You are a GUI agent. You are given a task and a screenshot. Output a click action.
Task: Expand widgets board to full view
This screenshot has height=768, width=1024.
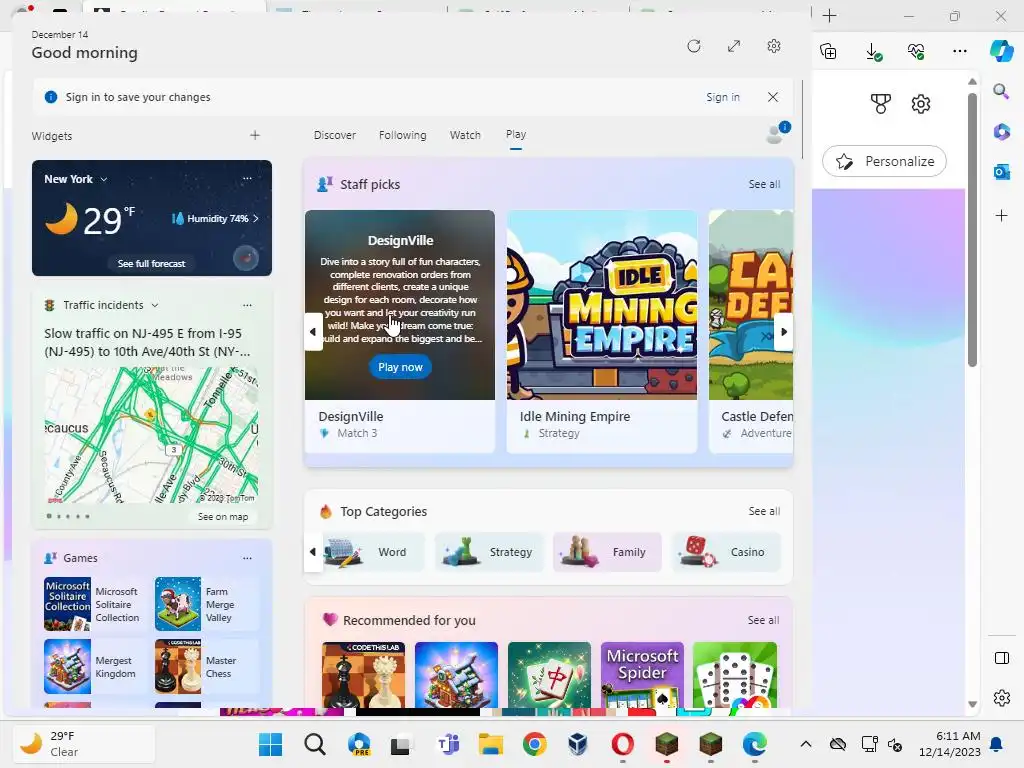(x=734, y=46)
